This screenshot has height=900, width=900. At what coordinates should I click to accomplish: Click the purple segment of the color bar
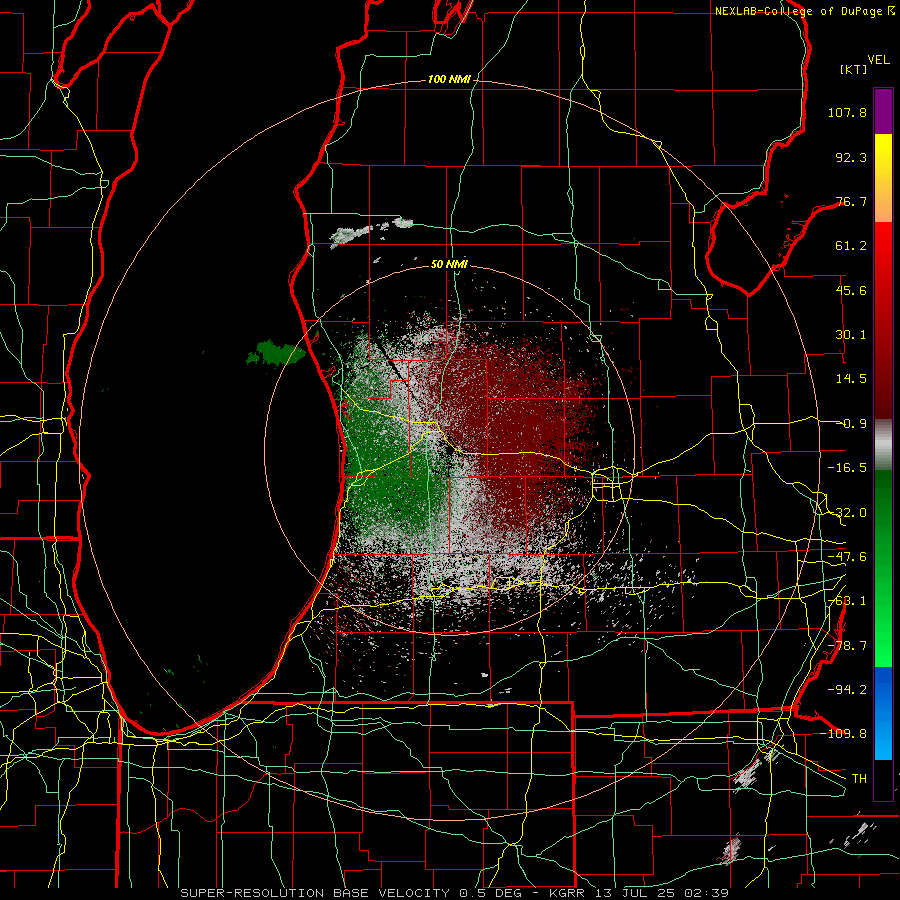click(x=883, y=111)
